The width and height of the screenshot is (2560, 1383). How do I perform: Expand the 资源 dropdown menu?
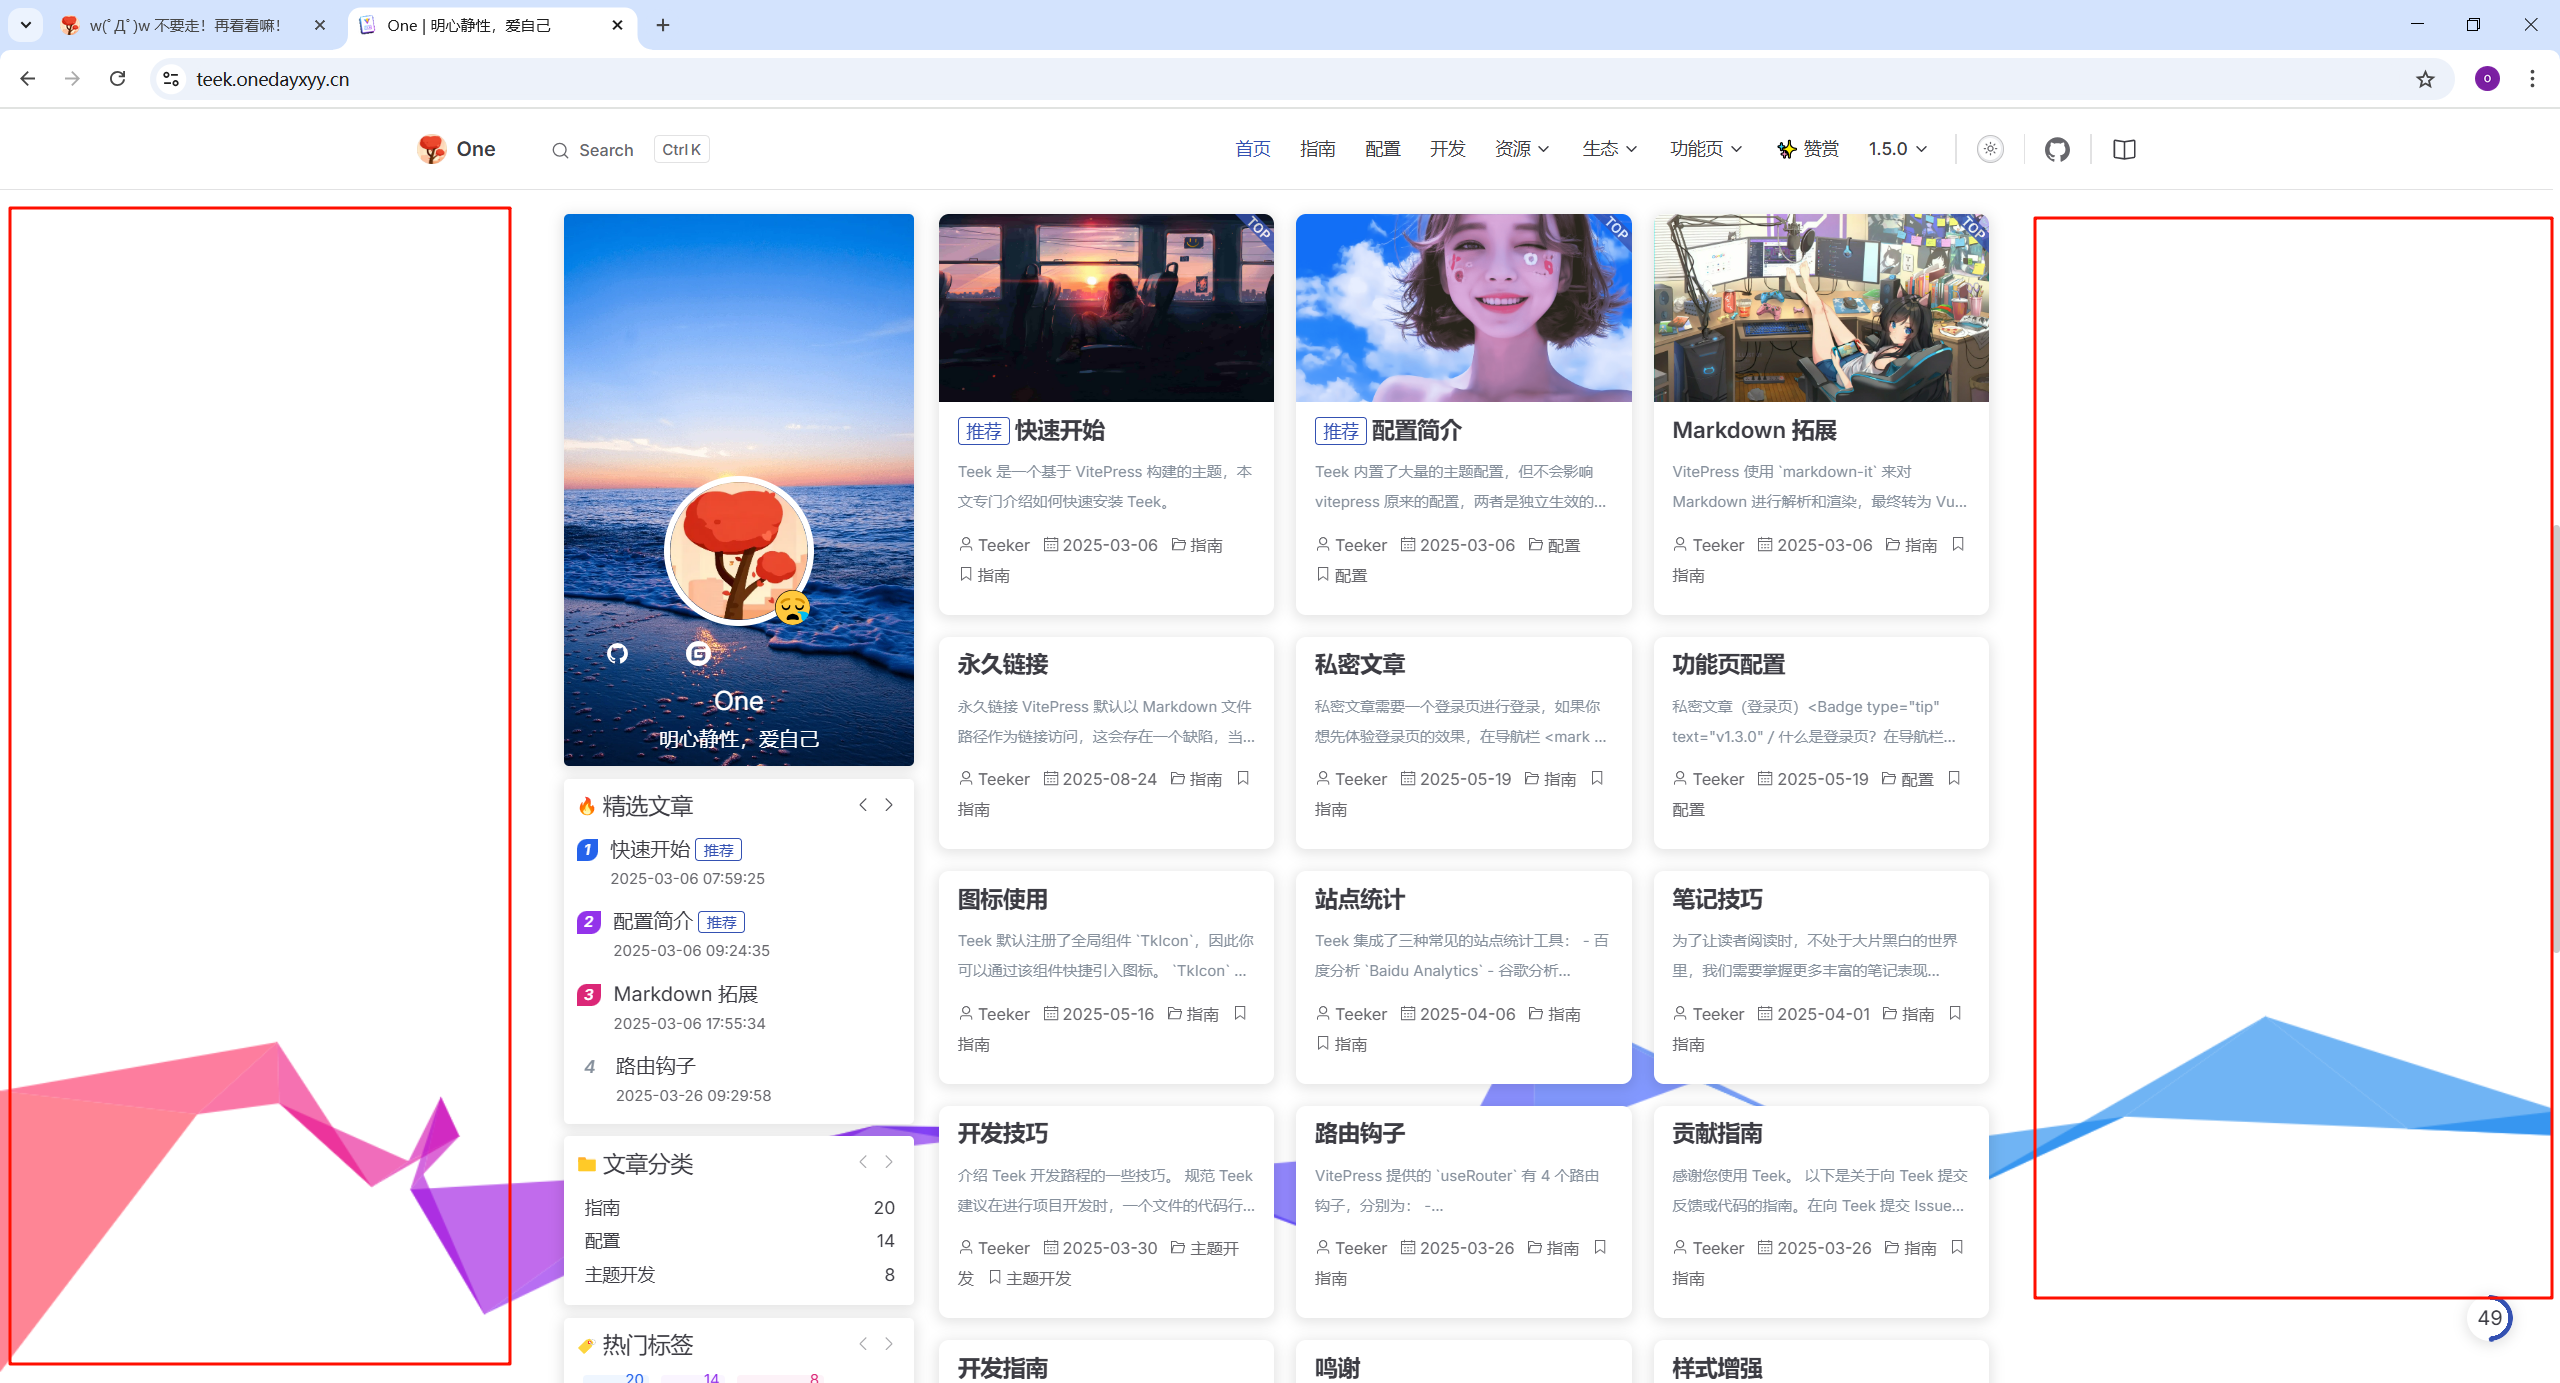tap(1521, 149)
